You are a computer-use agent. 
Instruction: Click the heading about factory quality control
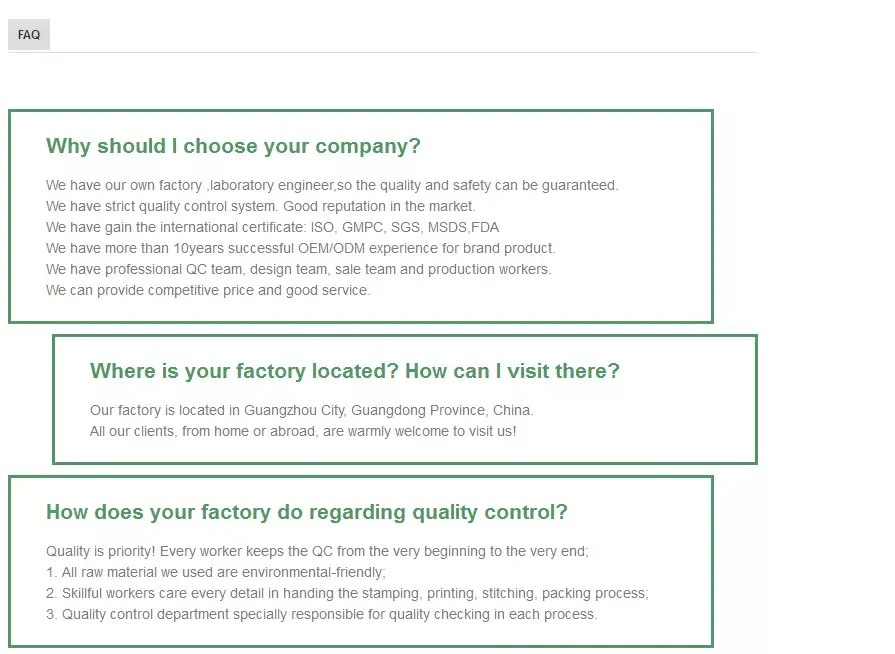click(306, 512)
